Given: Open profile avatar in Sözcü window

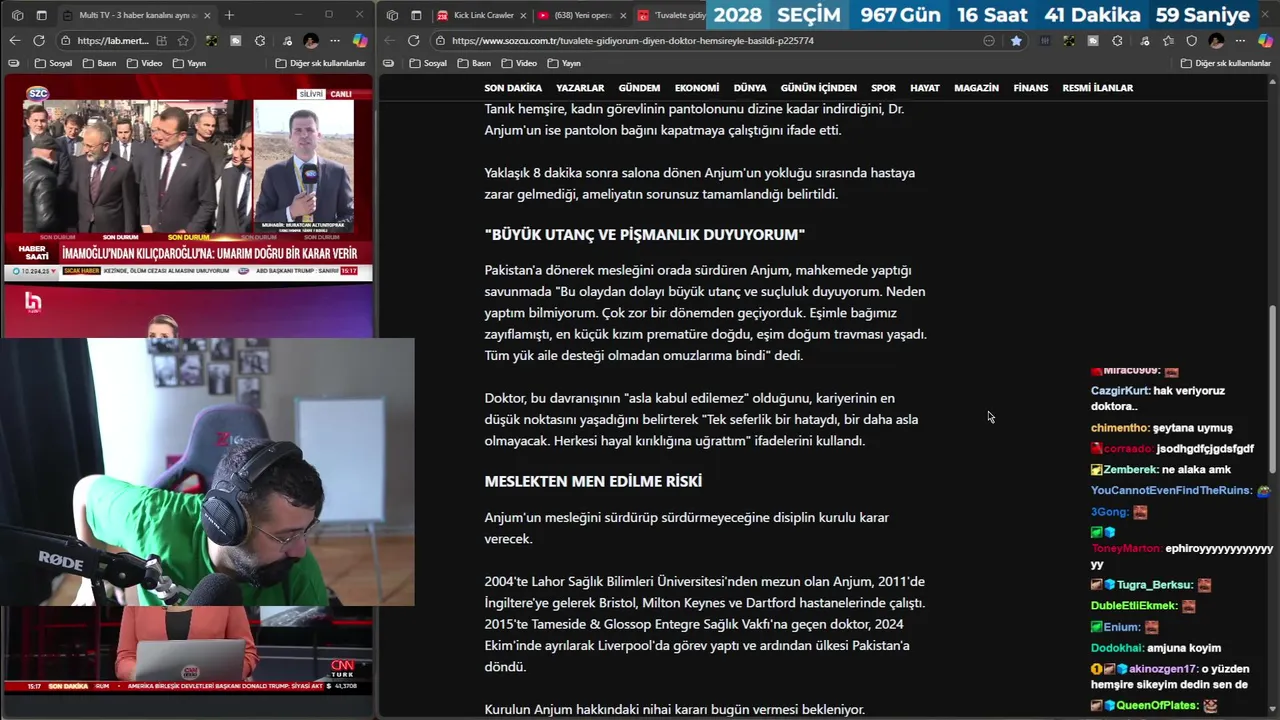Looking at the screenshot, I should click(1216, 41).
